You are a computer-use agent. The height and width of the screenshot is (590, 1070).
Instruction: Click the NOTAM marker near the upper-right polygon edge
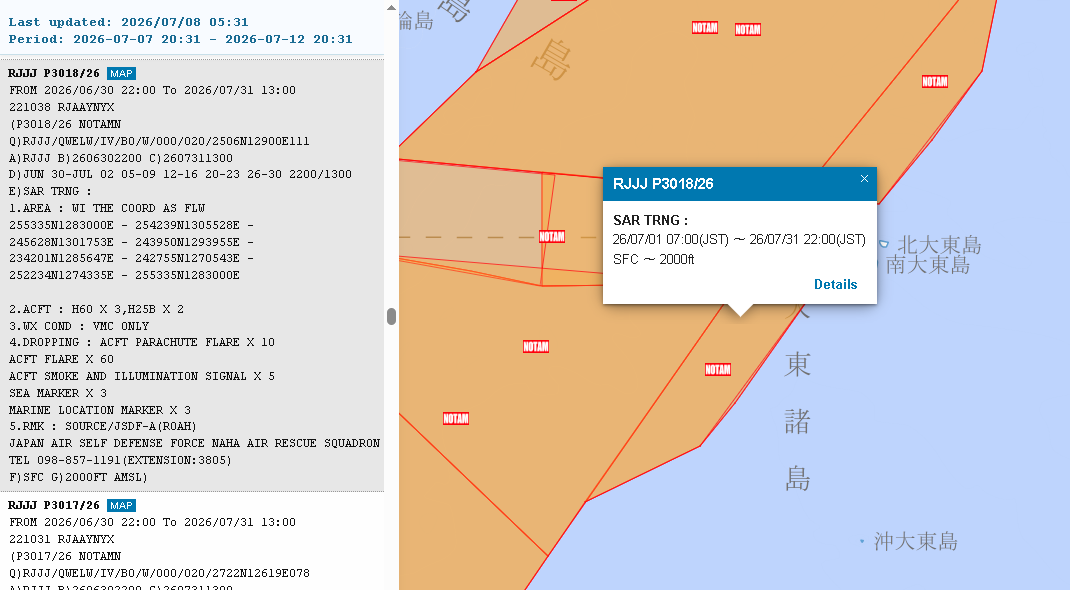935,82
